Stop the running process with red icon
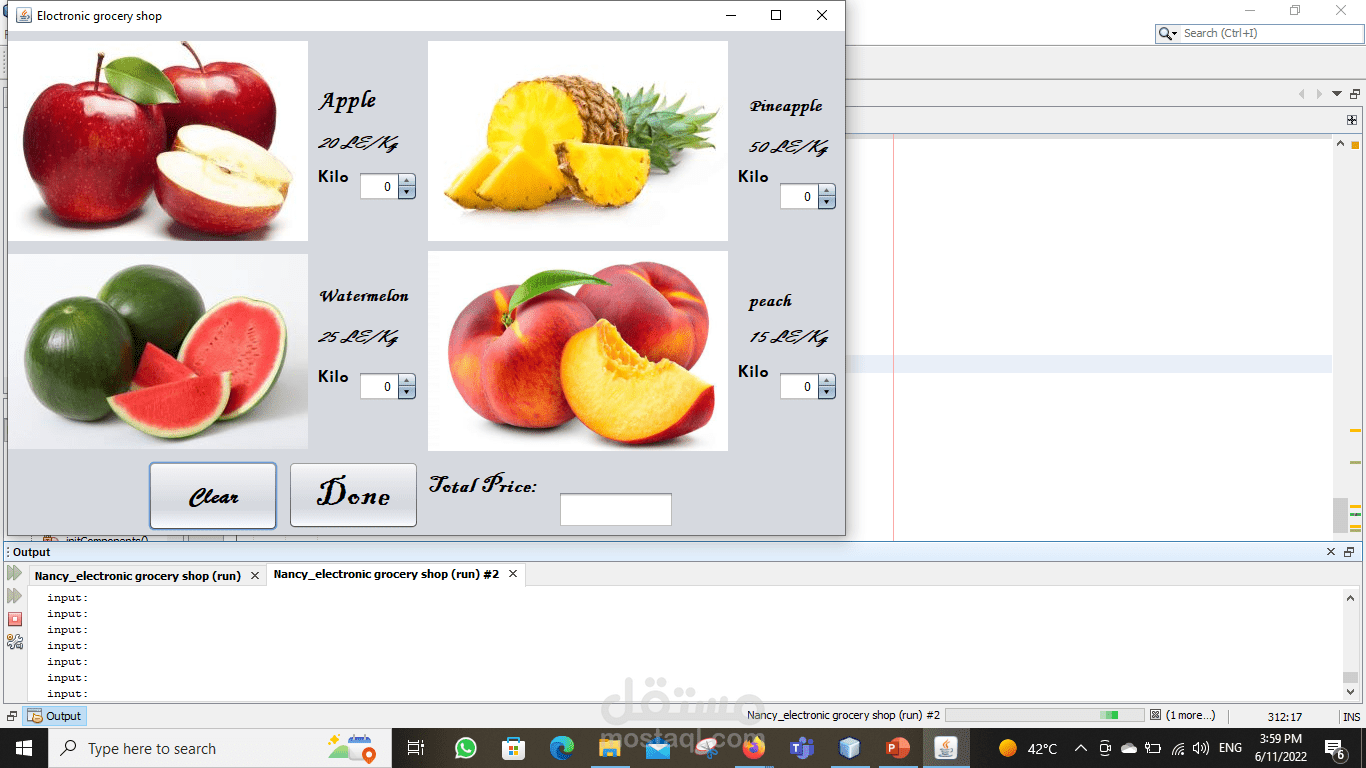The width and height of the screenshot is (1366, 768). (x=14, y=619)
